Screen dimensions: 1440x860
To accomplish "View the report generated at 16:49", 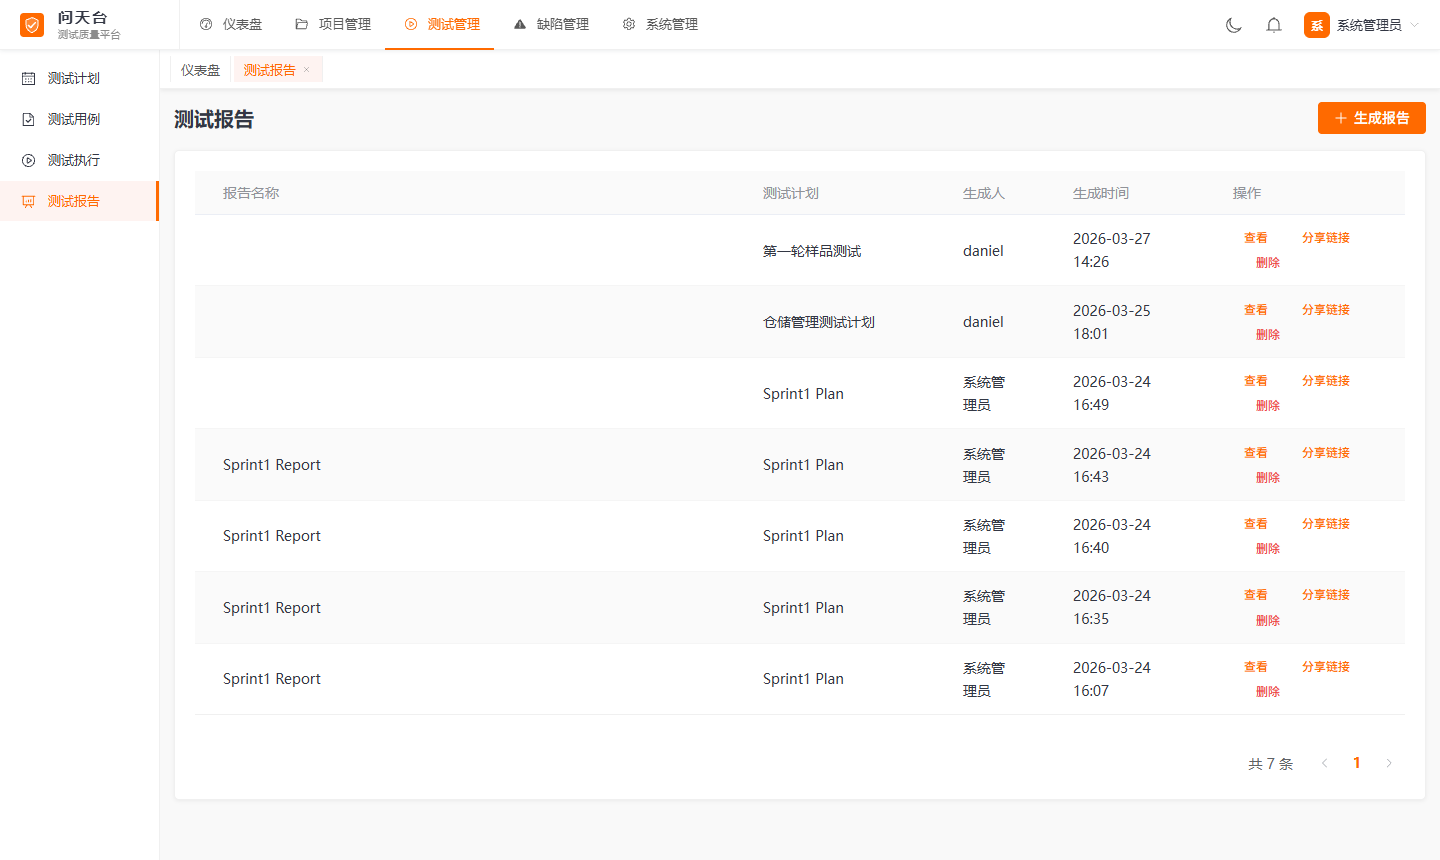I will coord(1256,381).
